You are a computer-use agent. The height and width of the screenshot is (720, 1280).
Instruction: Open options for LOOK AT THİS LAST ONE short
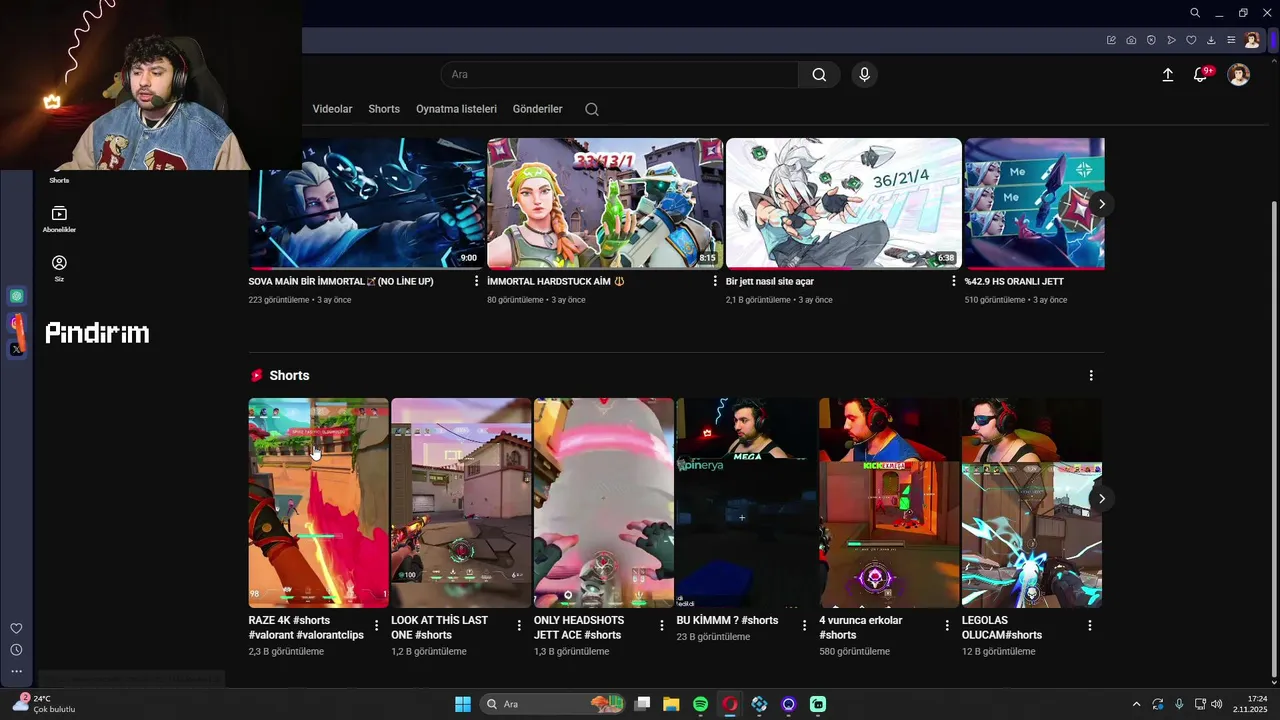[519, 625]
